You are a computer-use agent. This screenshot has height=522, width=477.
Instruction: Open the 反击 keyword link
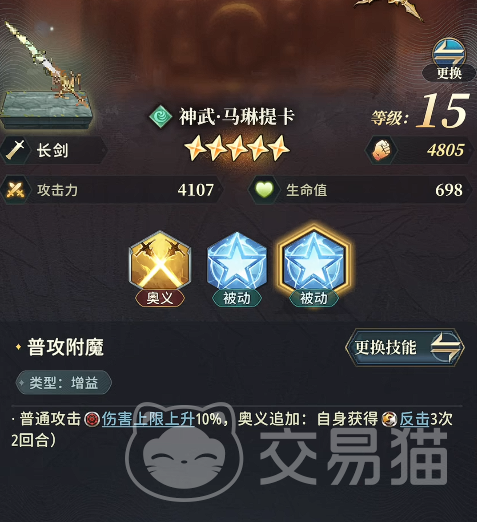pyautogui.click(x=414, y=419)
